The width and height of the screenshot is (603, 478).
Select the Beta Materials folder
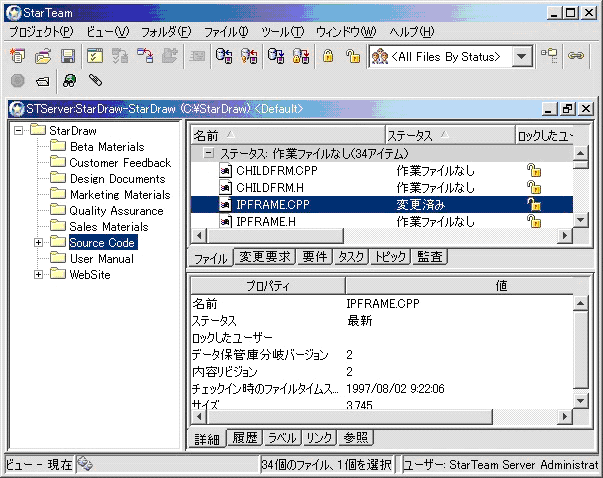[x=107, y=147]
